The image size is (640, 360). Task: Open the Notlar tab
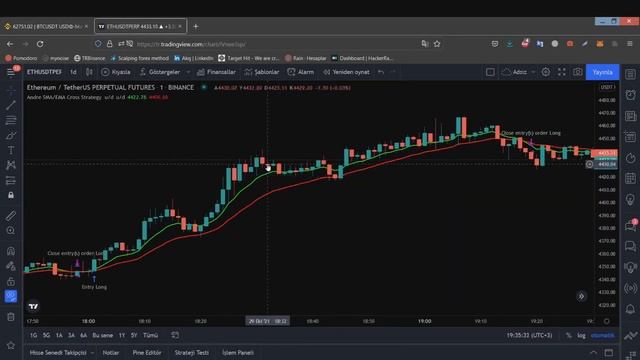pyautogui.click(x=111, y=353)
